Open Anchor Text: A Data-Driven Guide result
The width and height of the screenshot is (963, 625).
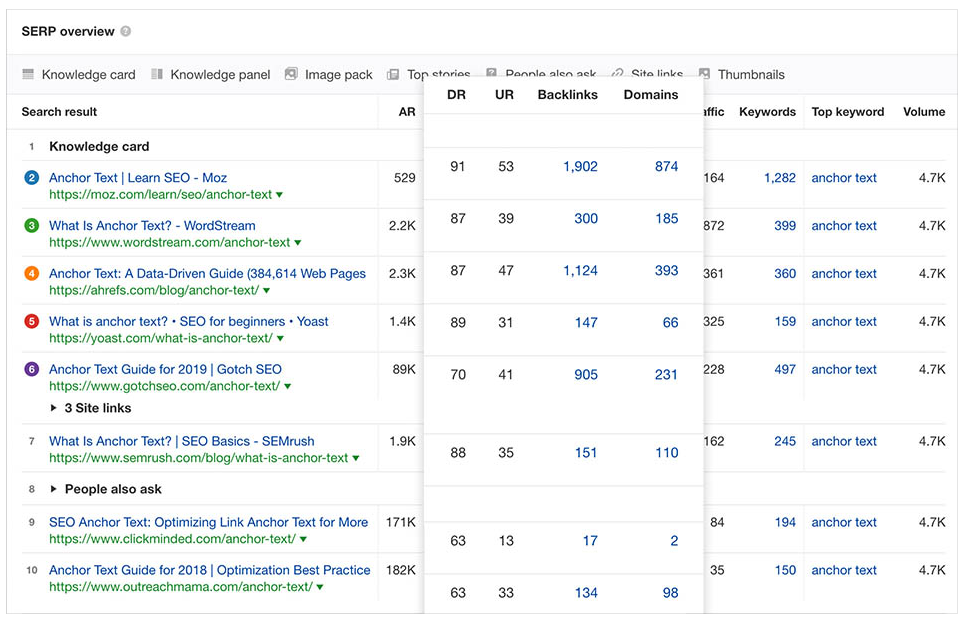(x=208, y=274)
